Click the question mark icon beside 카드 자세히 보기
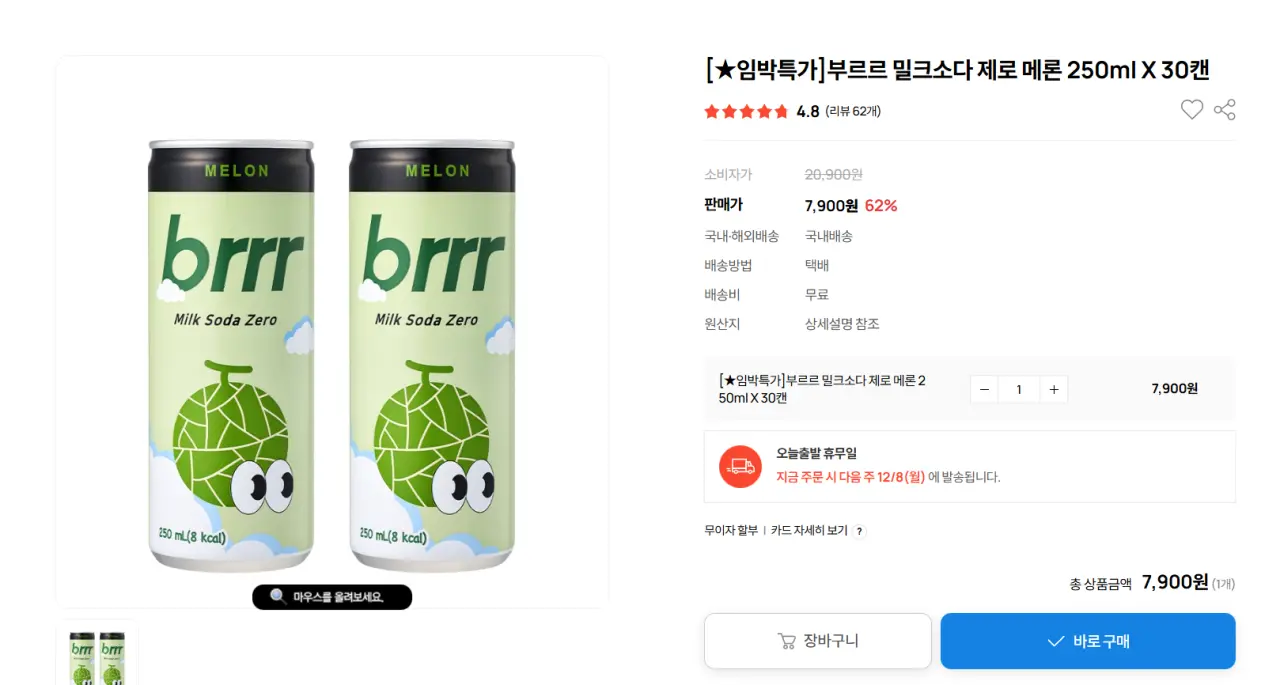1280x685 pixels. point(860,531)
